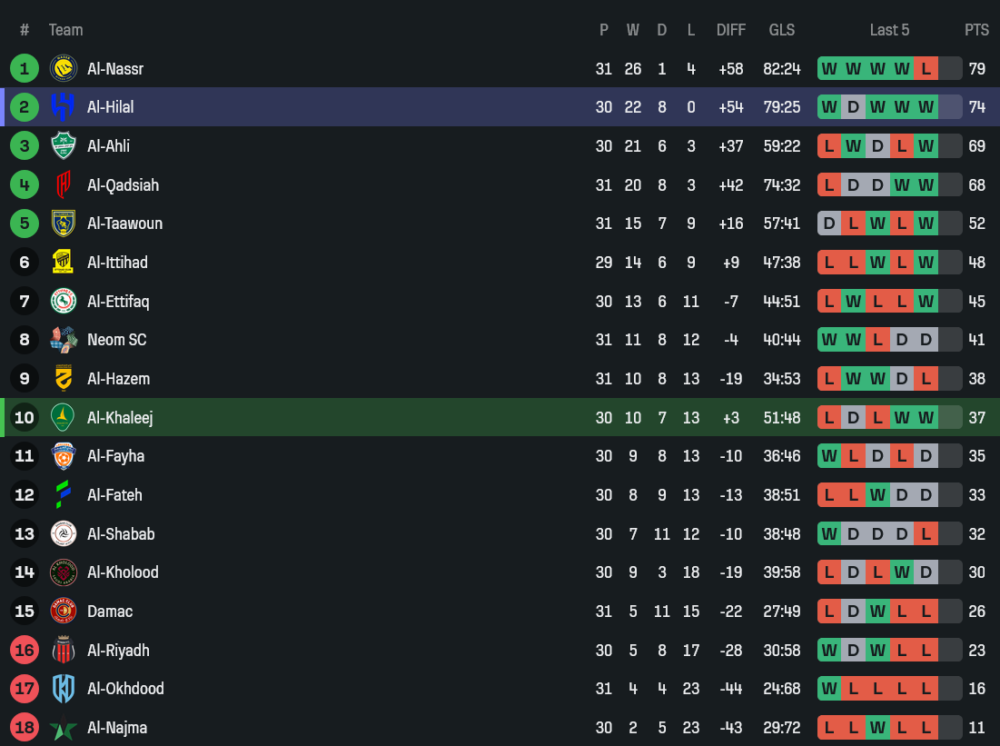Click Al-Nassr's latest loss result badge
Viewport: 1000px width, 746px height.
click(925, 69)
